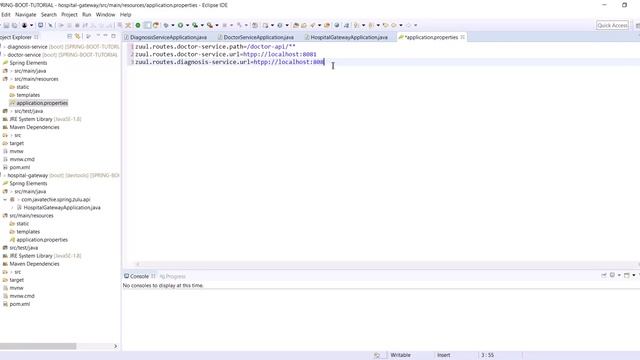
Task: Open the Search menu
Action: (x=49, y=14)
